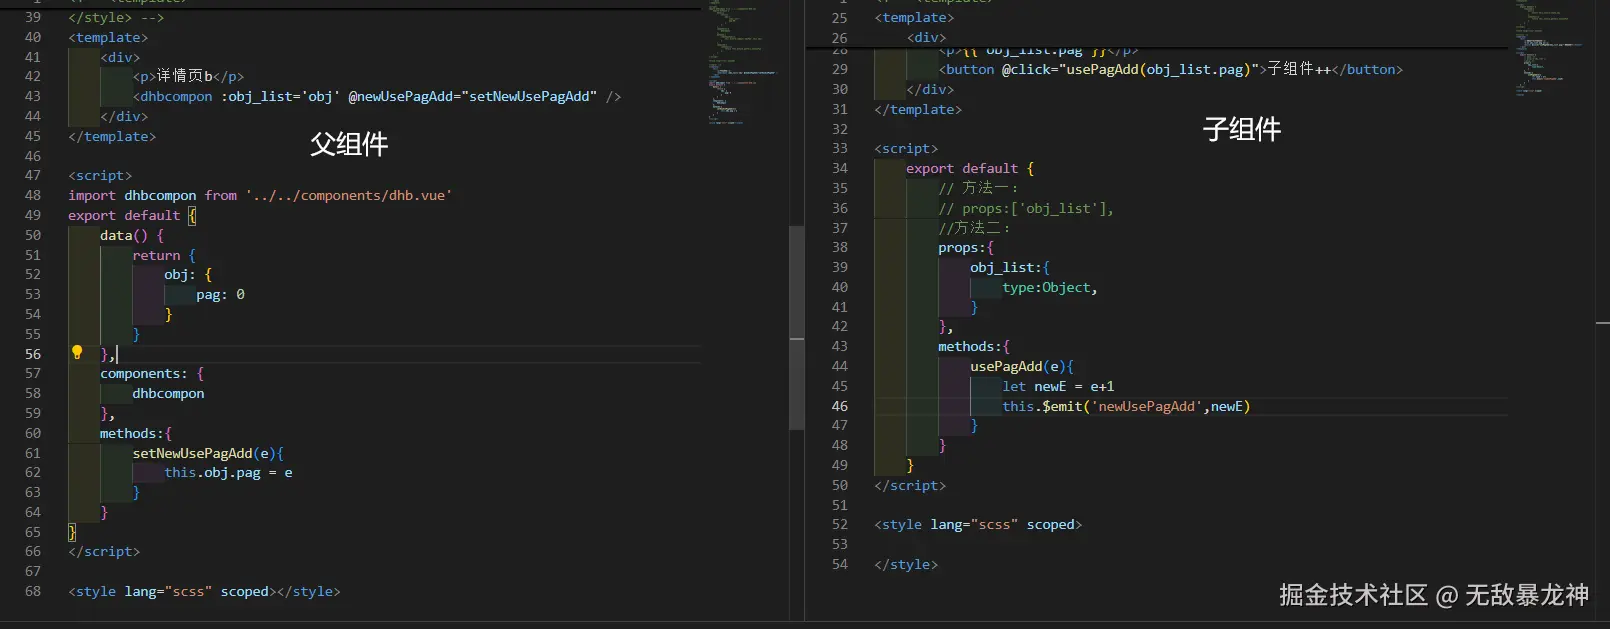Screen dimensions: 1610x629
Task: Click the 'import dhbcompon' statement on line 48
Action: (132, 195)
